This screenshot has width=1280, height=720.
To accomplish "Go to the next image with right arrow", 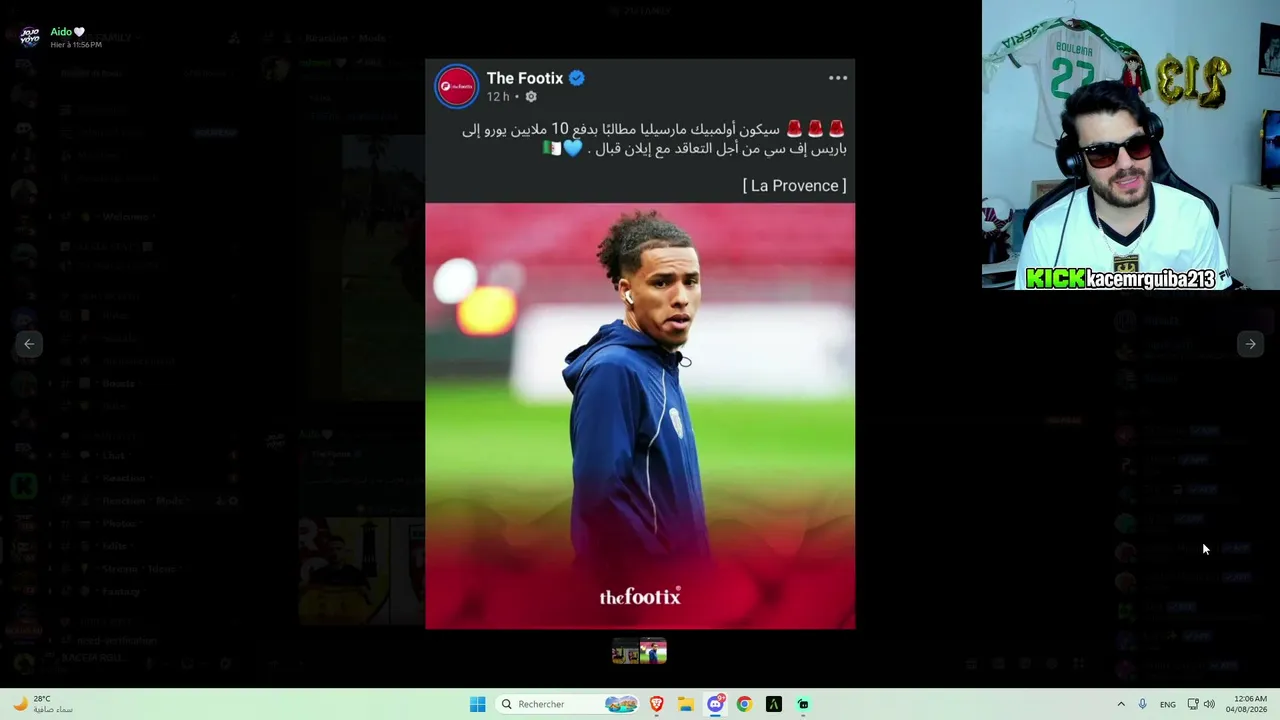I will click(x=1250, y=344).
